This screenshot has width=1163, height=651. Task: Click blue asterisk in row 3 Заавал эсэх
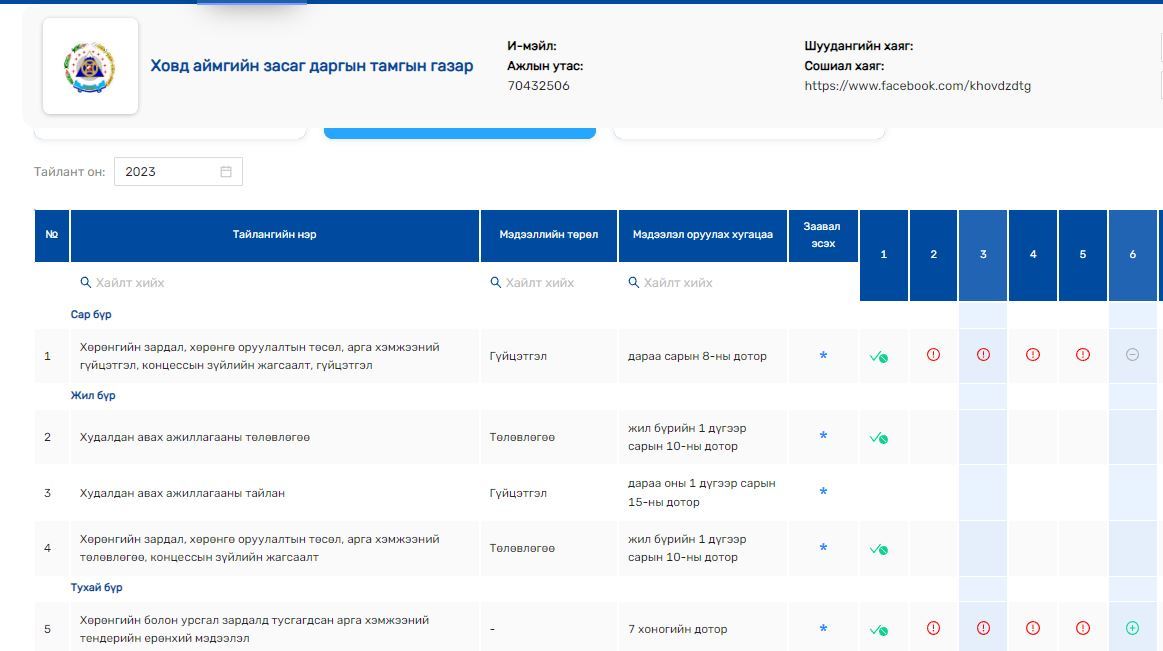[823, 492]
